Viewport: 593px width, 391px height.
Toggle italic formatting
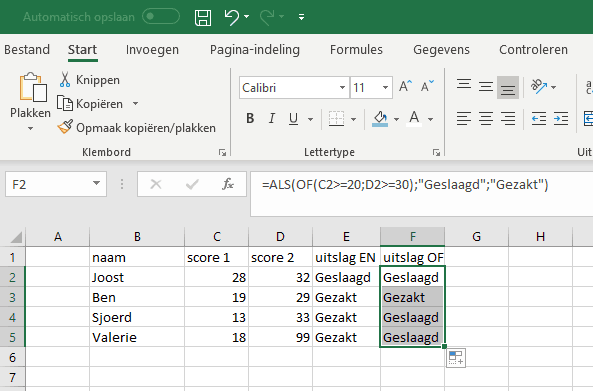(272, 118)
